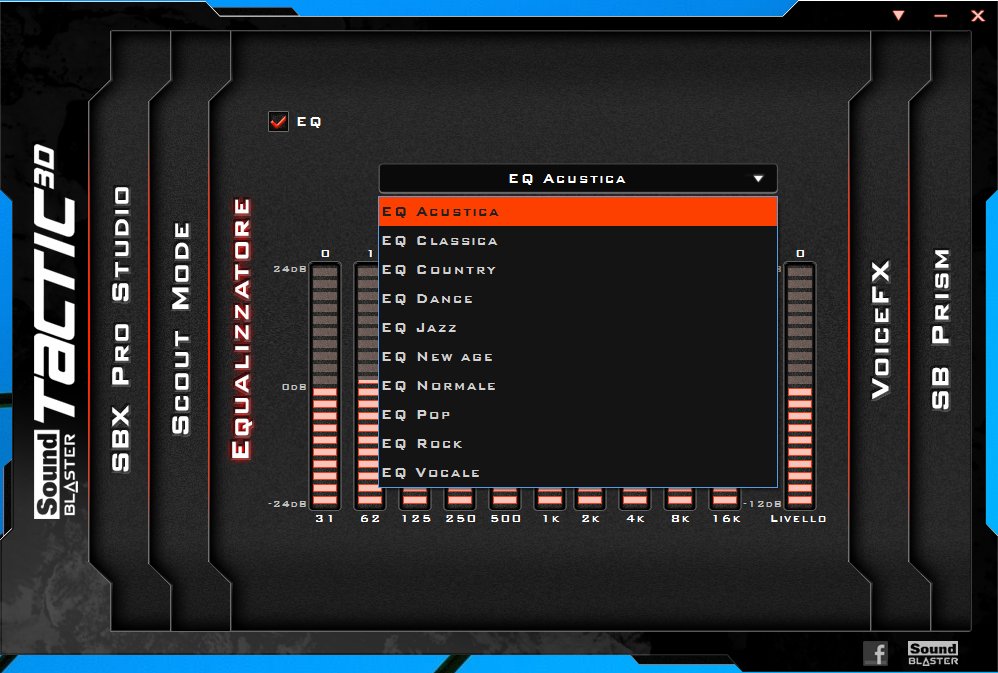Screen dimensions: 998x673
Task: Click the 1K band slider
Action: coord(550,499)
